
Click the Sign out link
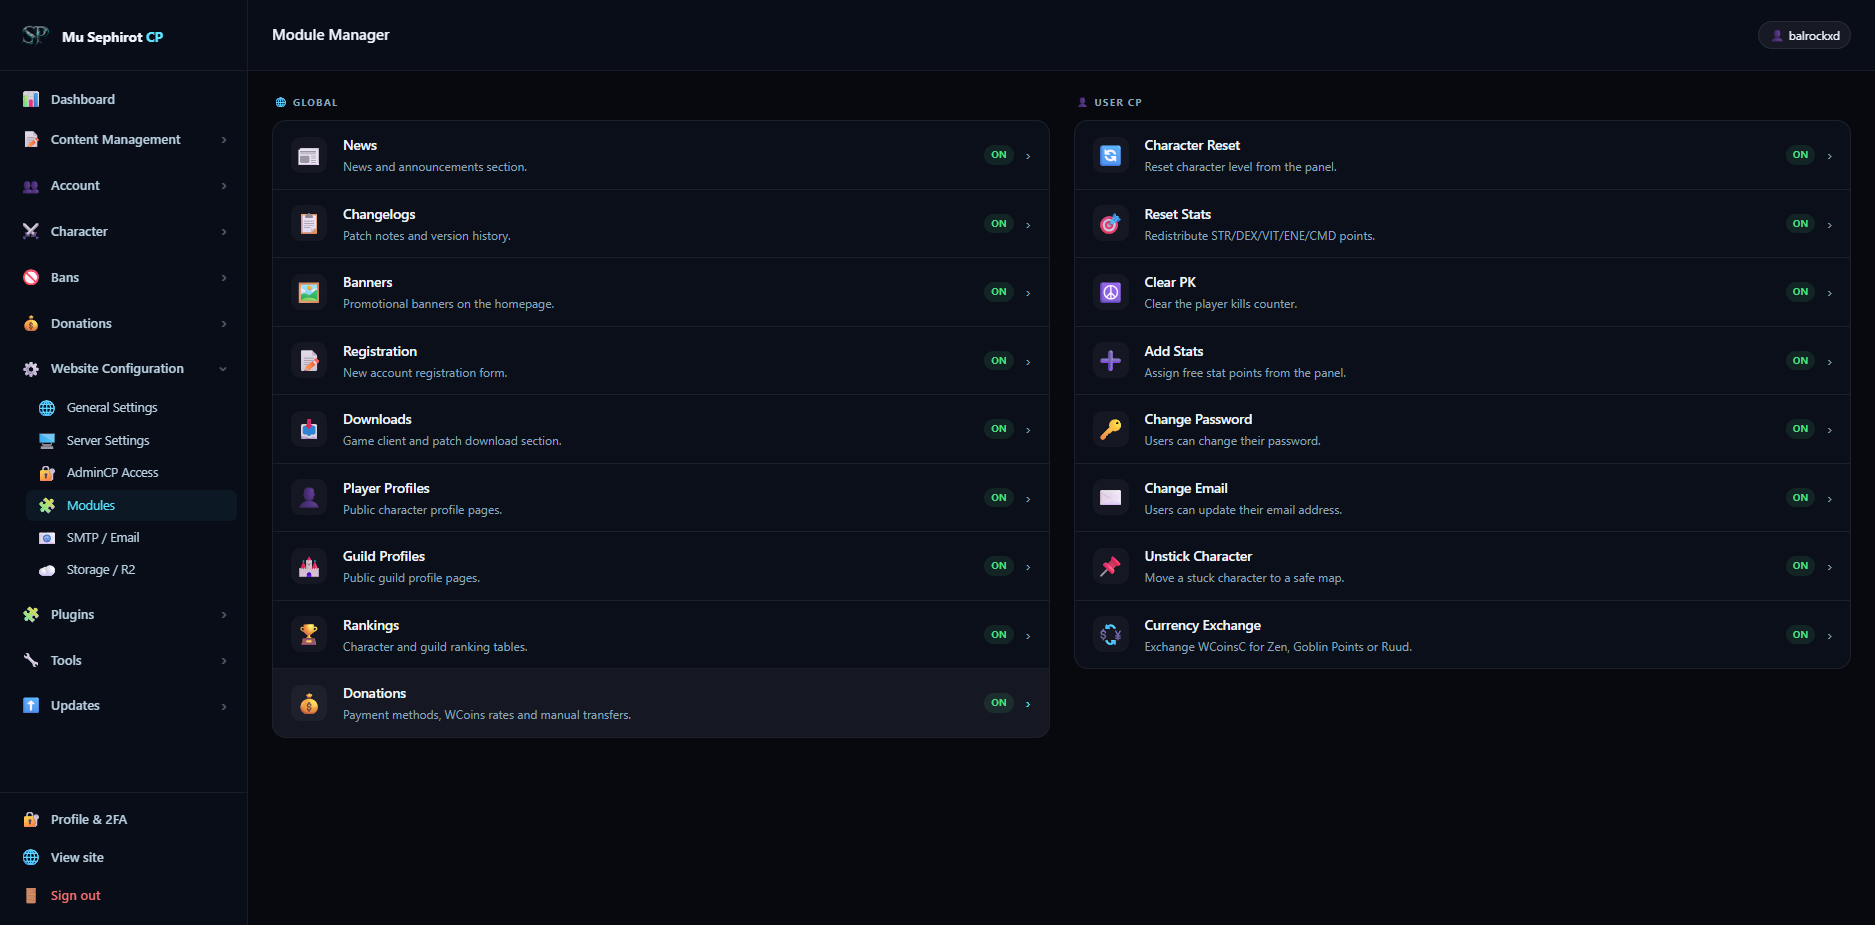(76, 896)
